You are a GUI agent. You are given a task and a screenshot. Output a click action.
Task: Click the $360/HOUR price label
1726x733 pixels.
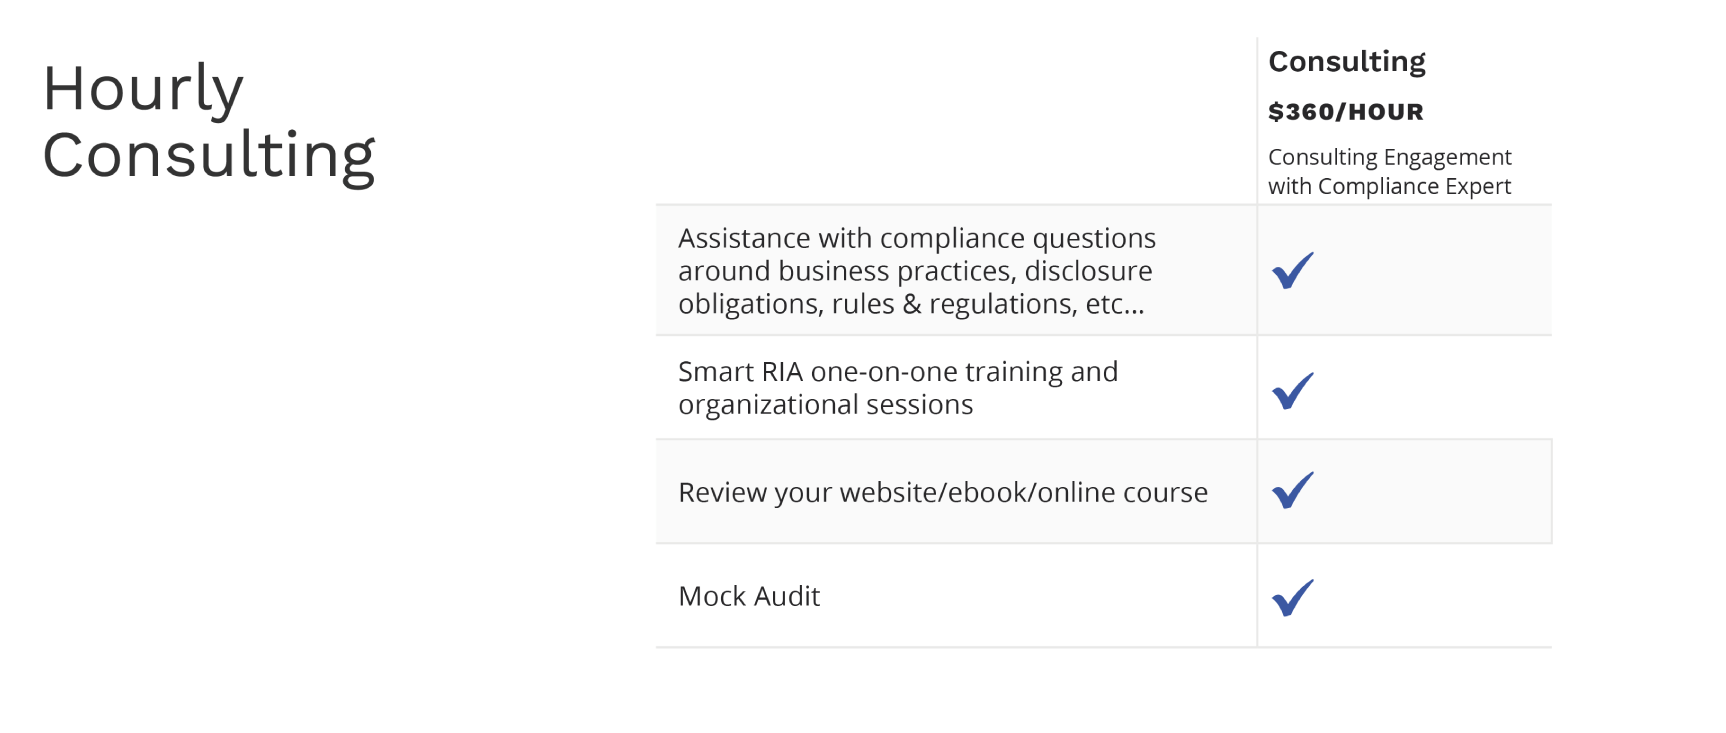(x=1346, y=112)
